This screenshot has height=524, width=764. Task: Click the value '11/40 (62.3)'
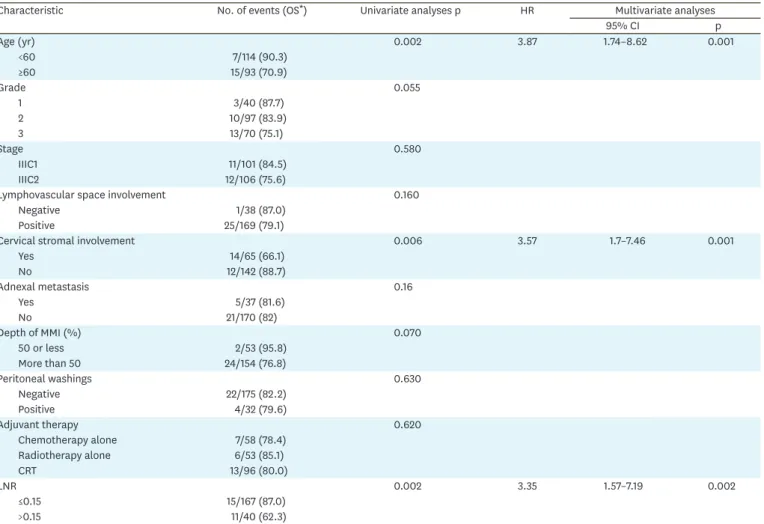click(258, 517)
